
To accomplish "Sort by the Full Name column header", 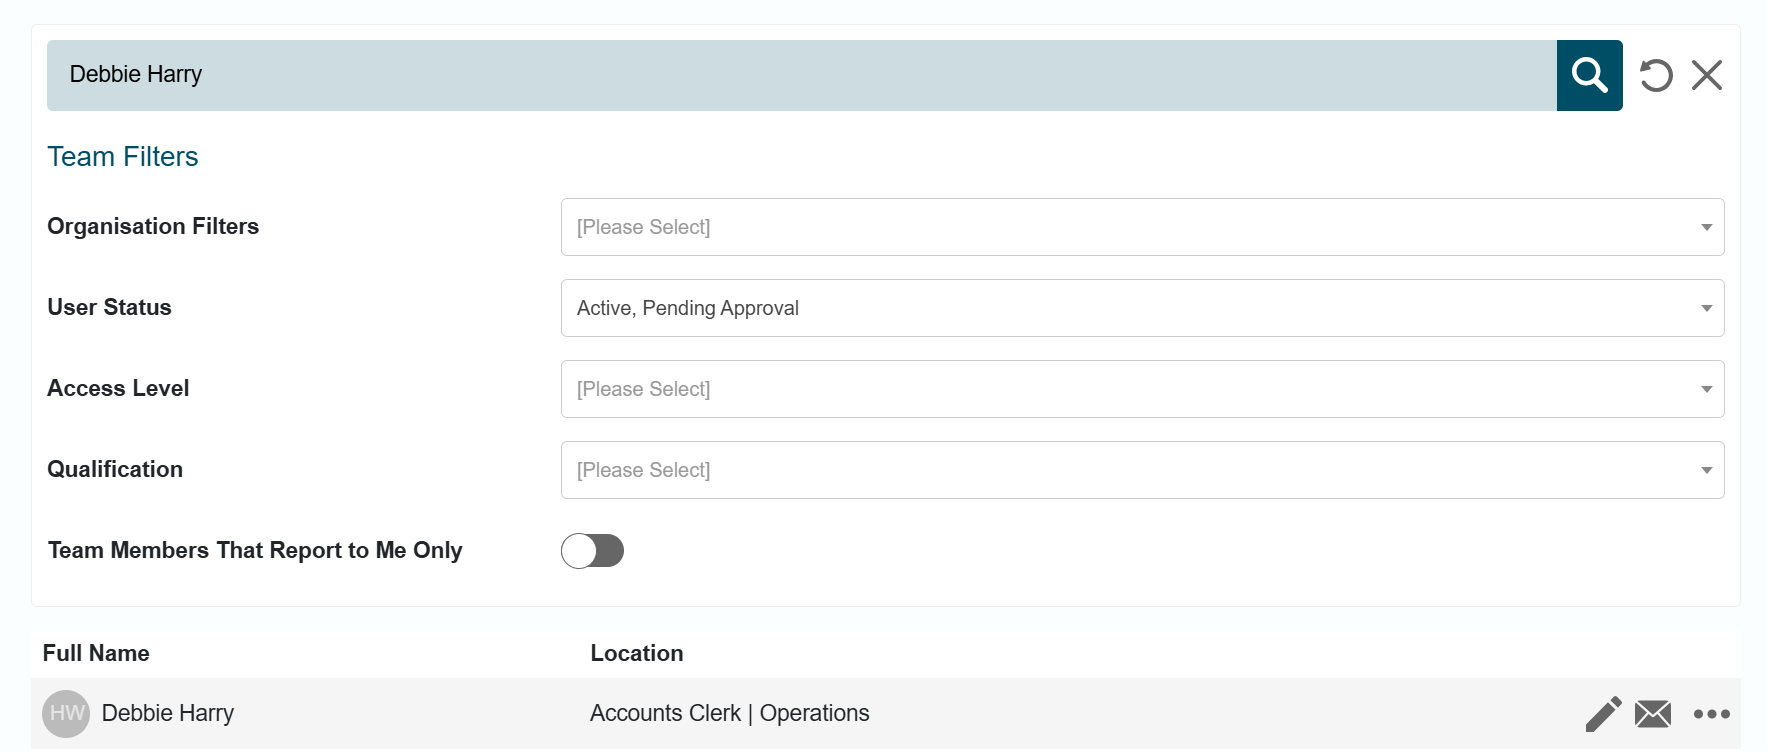I will 96,653.
